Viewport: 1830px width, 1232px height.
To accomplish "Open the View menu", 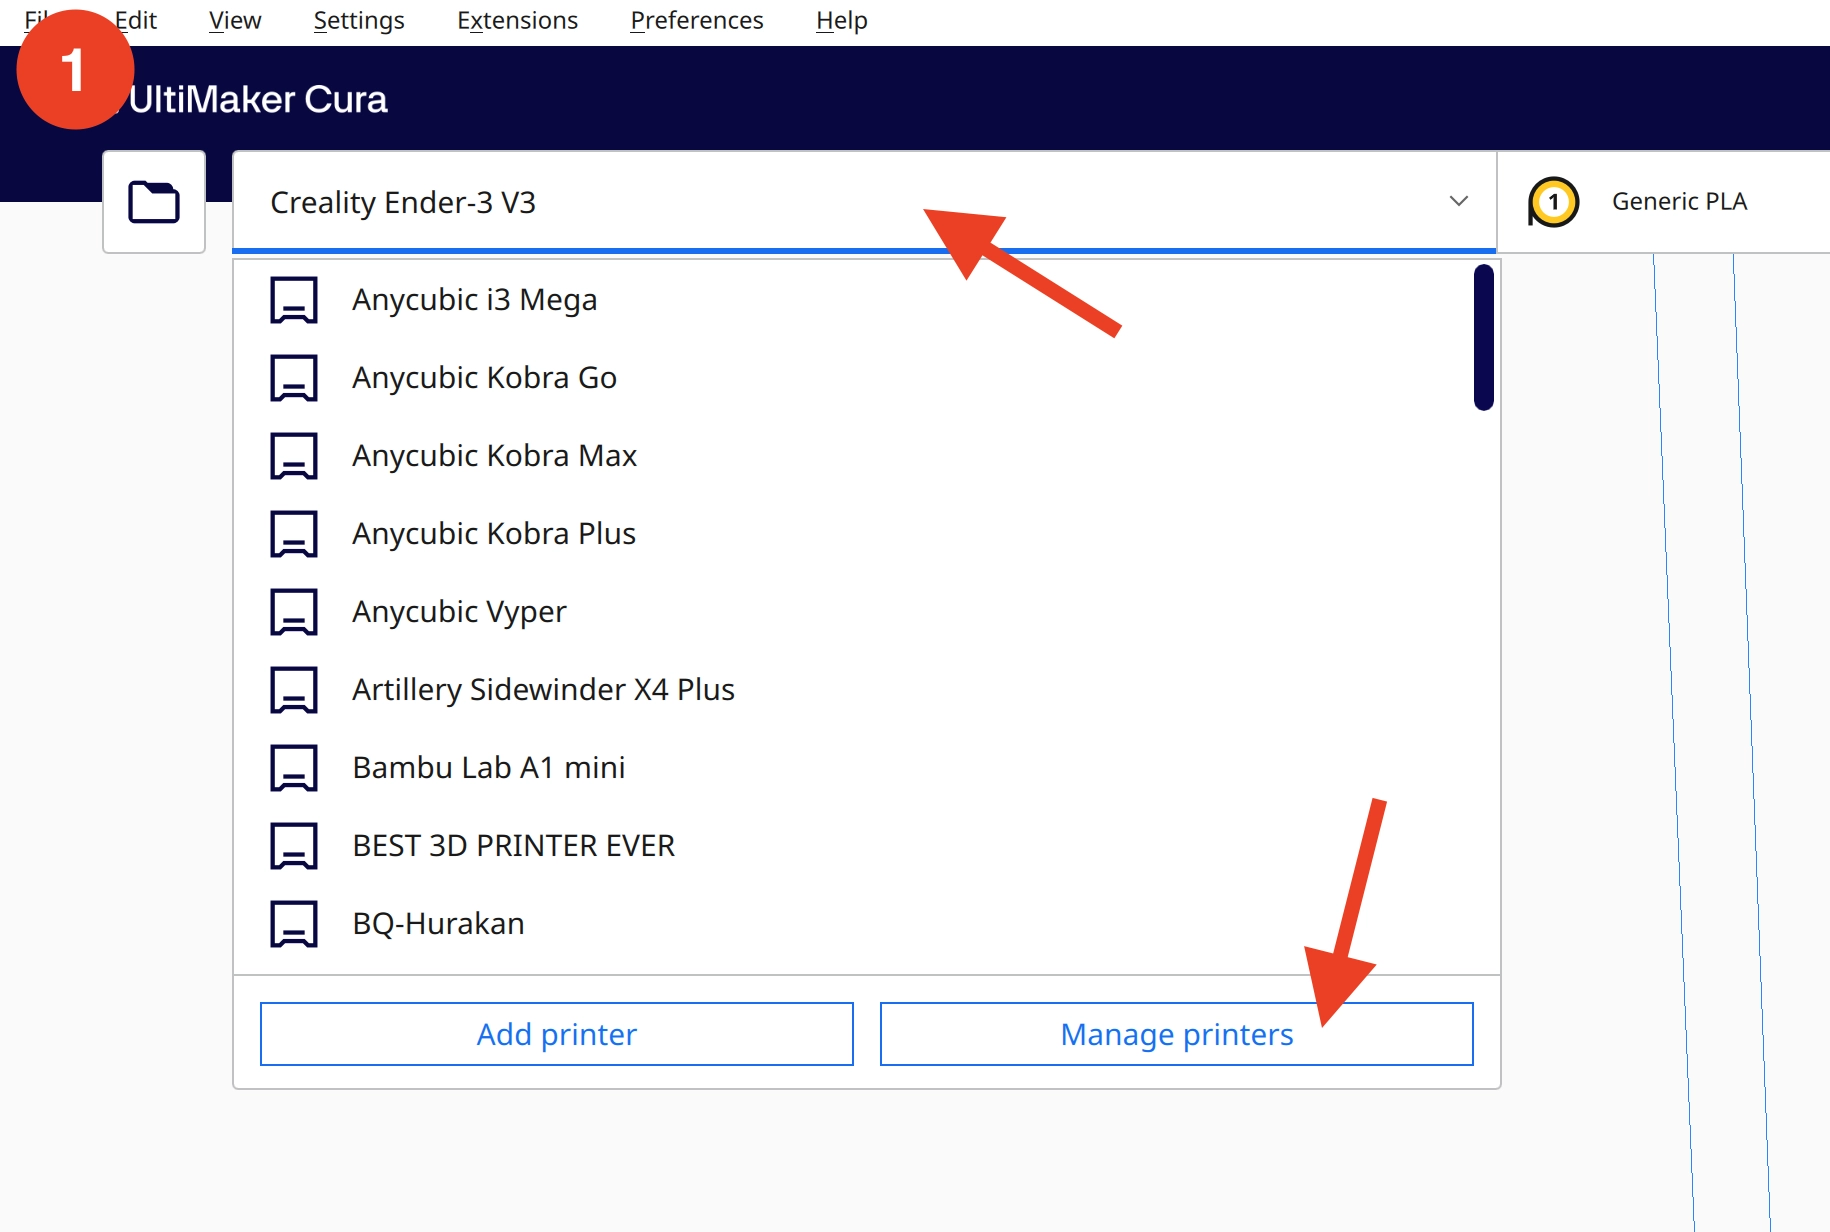I will 235,20.
